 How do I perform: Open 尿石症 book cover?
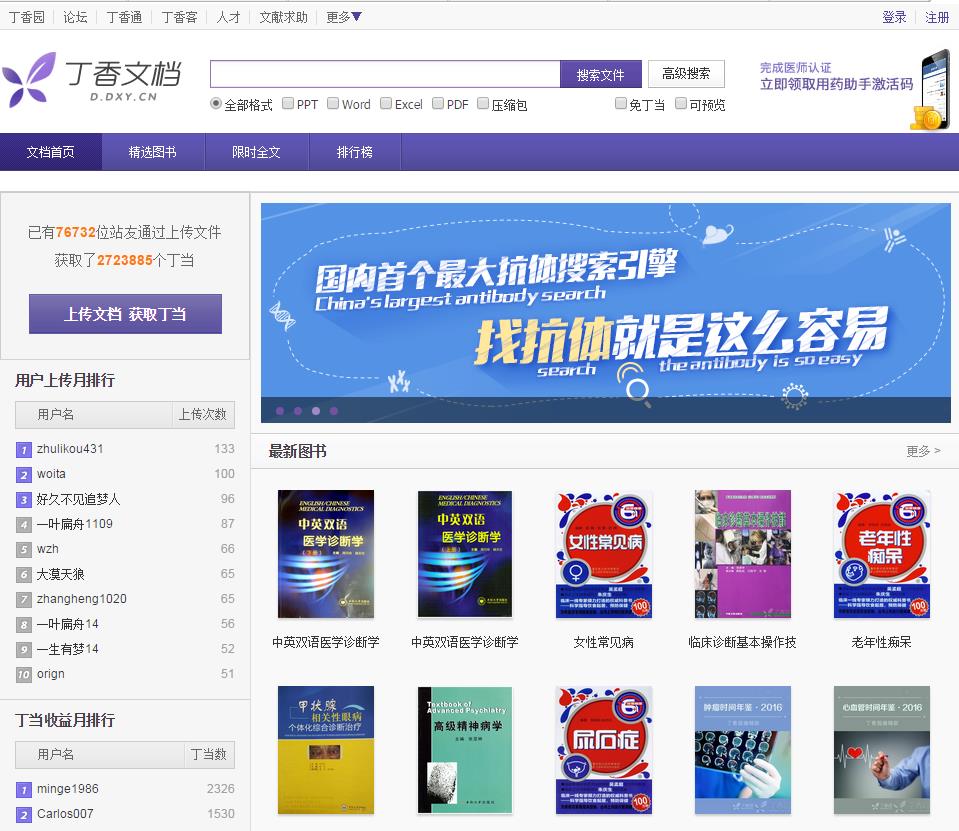(604, 750)
